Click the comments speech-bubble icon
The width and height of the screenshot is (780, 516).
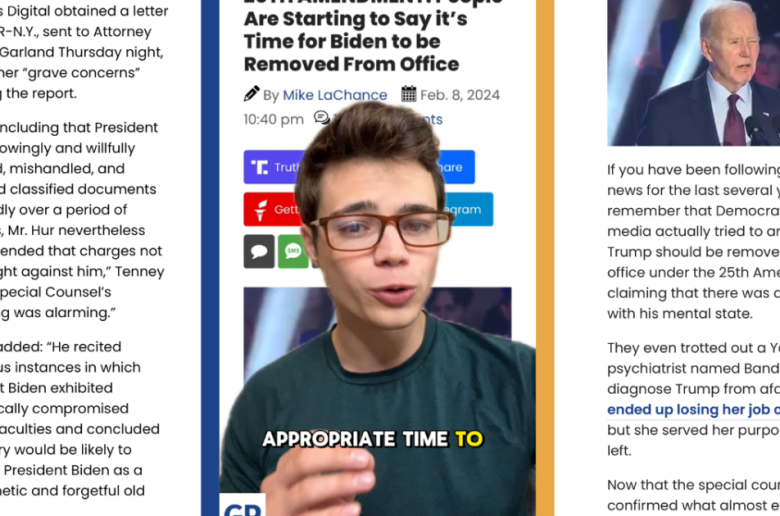[322, 117]
